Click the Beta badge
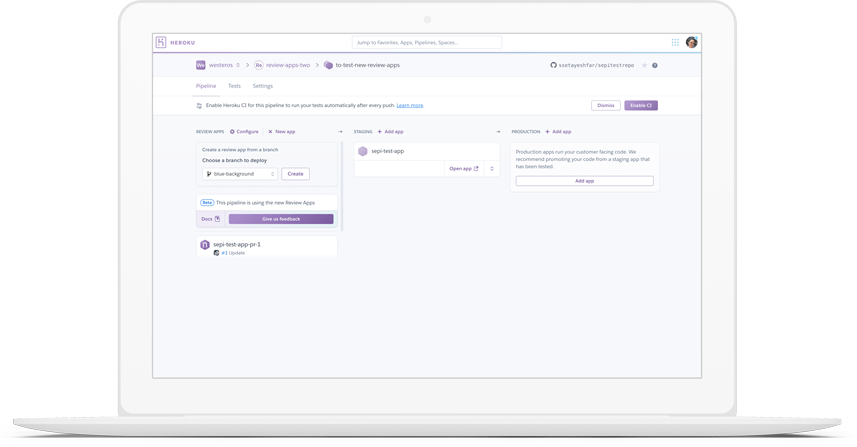 click(x=207, y=203)
